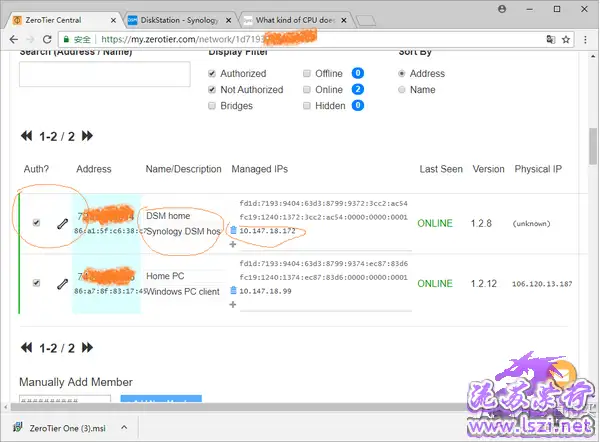This screenshot has width=600, height=442.
Task: Open ZeroTier One (3).msi download file
Action: tap(60, 428)
